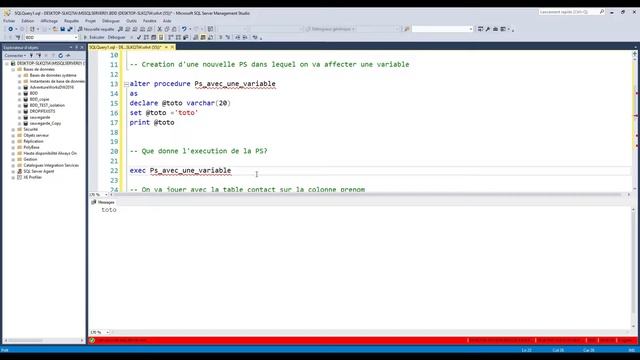The width and height of the screenshot is (640, 360).
Task: Select the Catalogues Integration Services node
Action: click(51, 165)
